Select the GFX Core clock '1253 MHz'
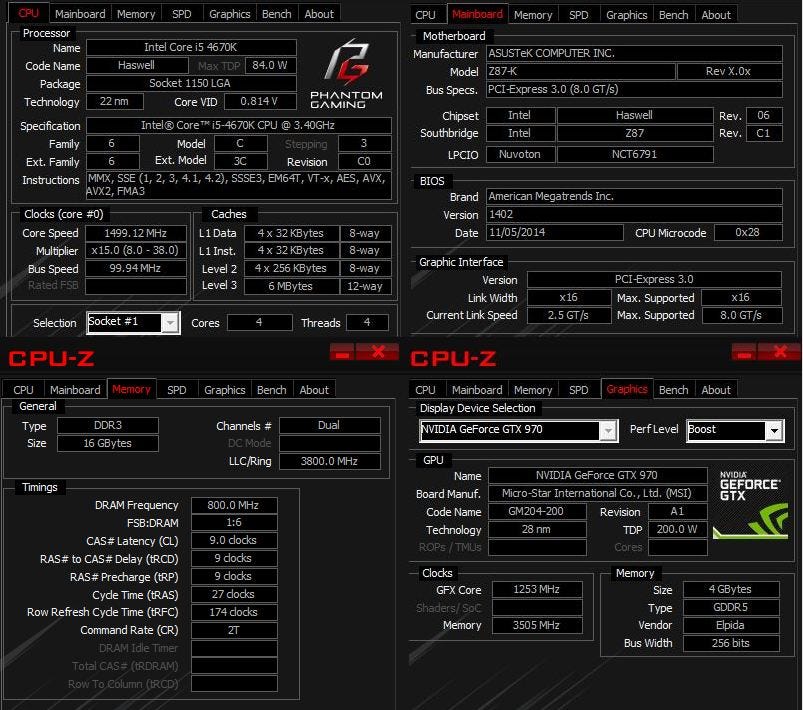 click(x=537, y=590)
